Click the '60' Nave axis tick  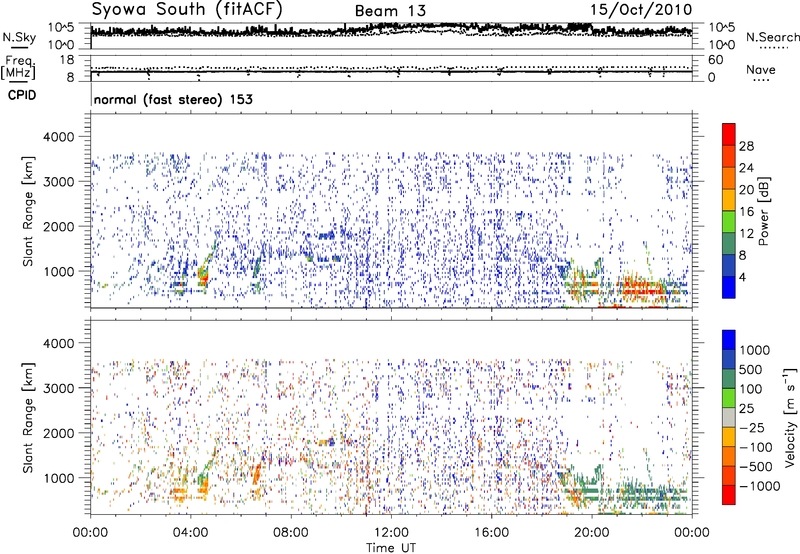[x=715, y=60]
